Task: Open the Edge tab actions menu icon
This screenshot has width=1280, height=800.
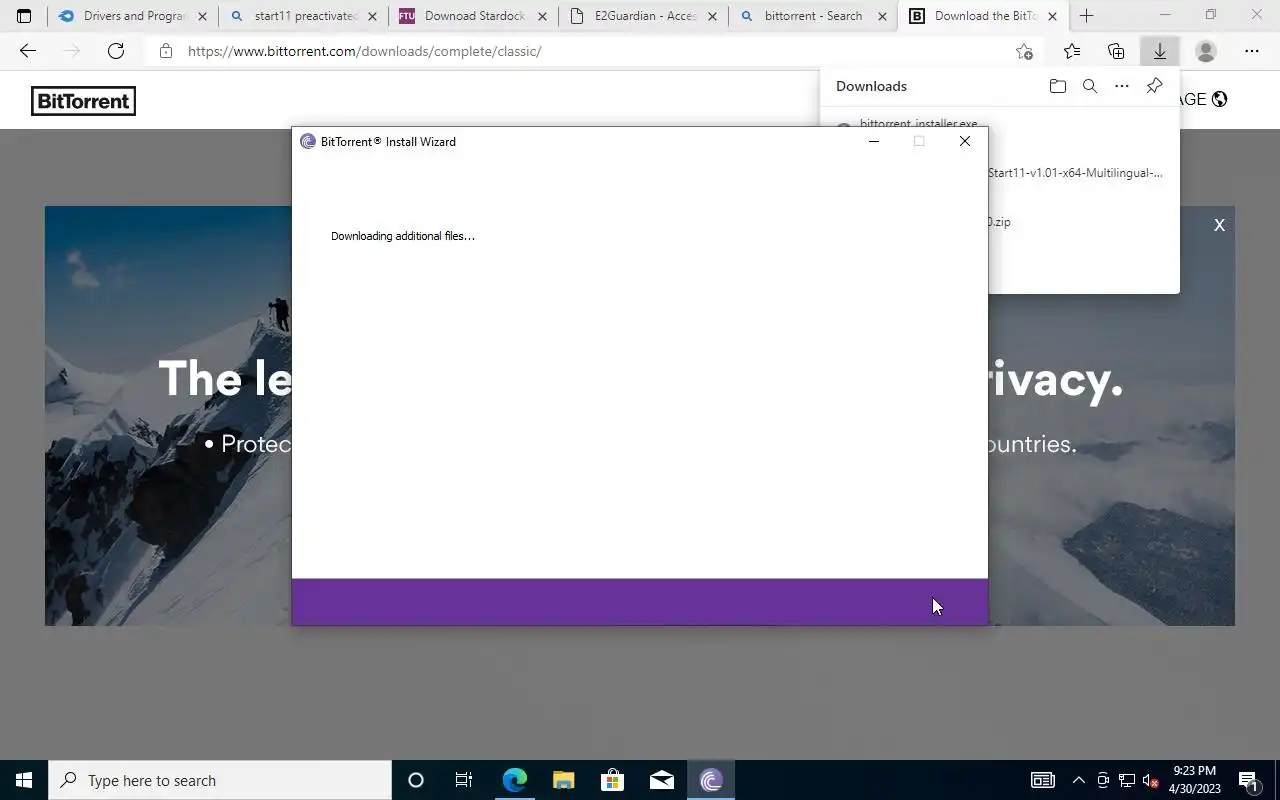Action: [x=24, y=16]
